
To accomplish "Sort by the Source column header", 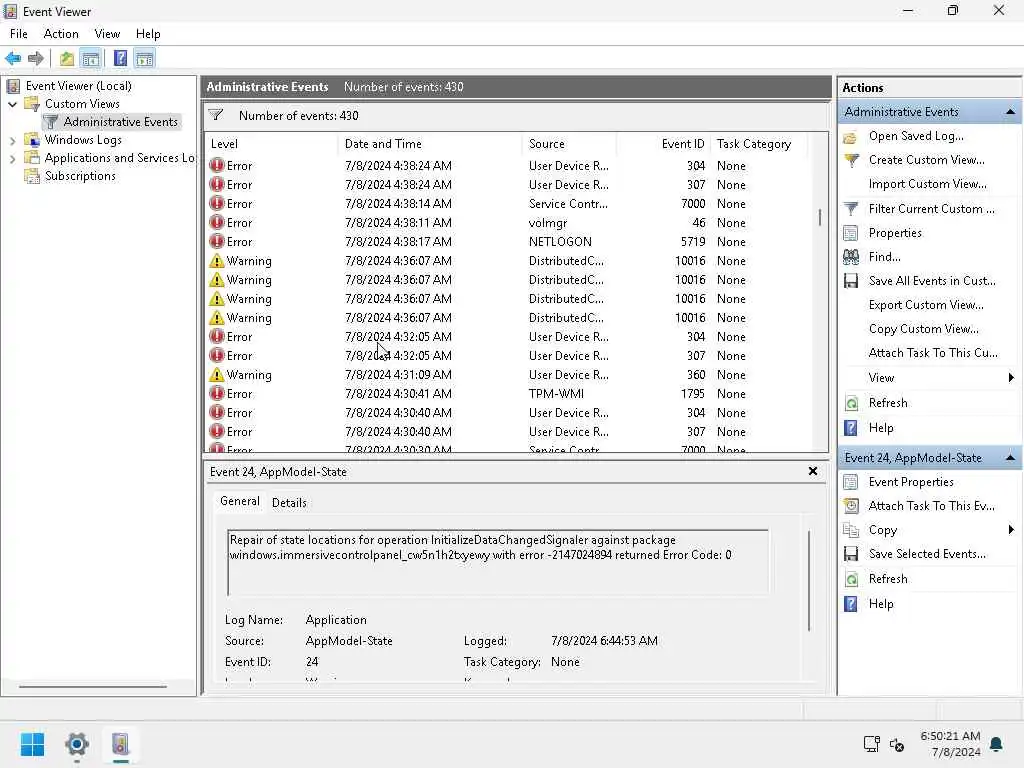I will click(x=569, y=144).
